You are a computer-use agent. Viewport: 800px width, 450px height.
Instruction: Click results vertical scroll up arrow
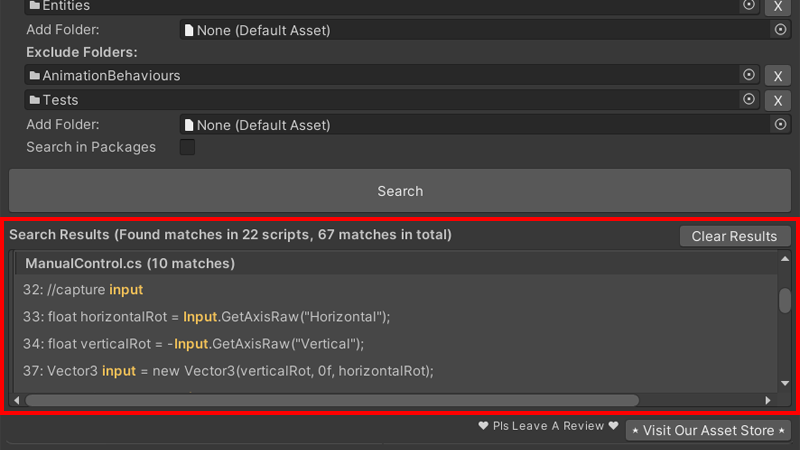[x=785, y=259]
